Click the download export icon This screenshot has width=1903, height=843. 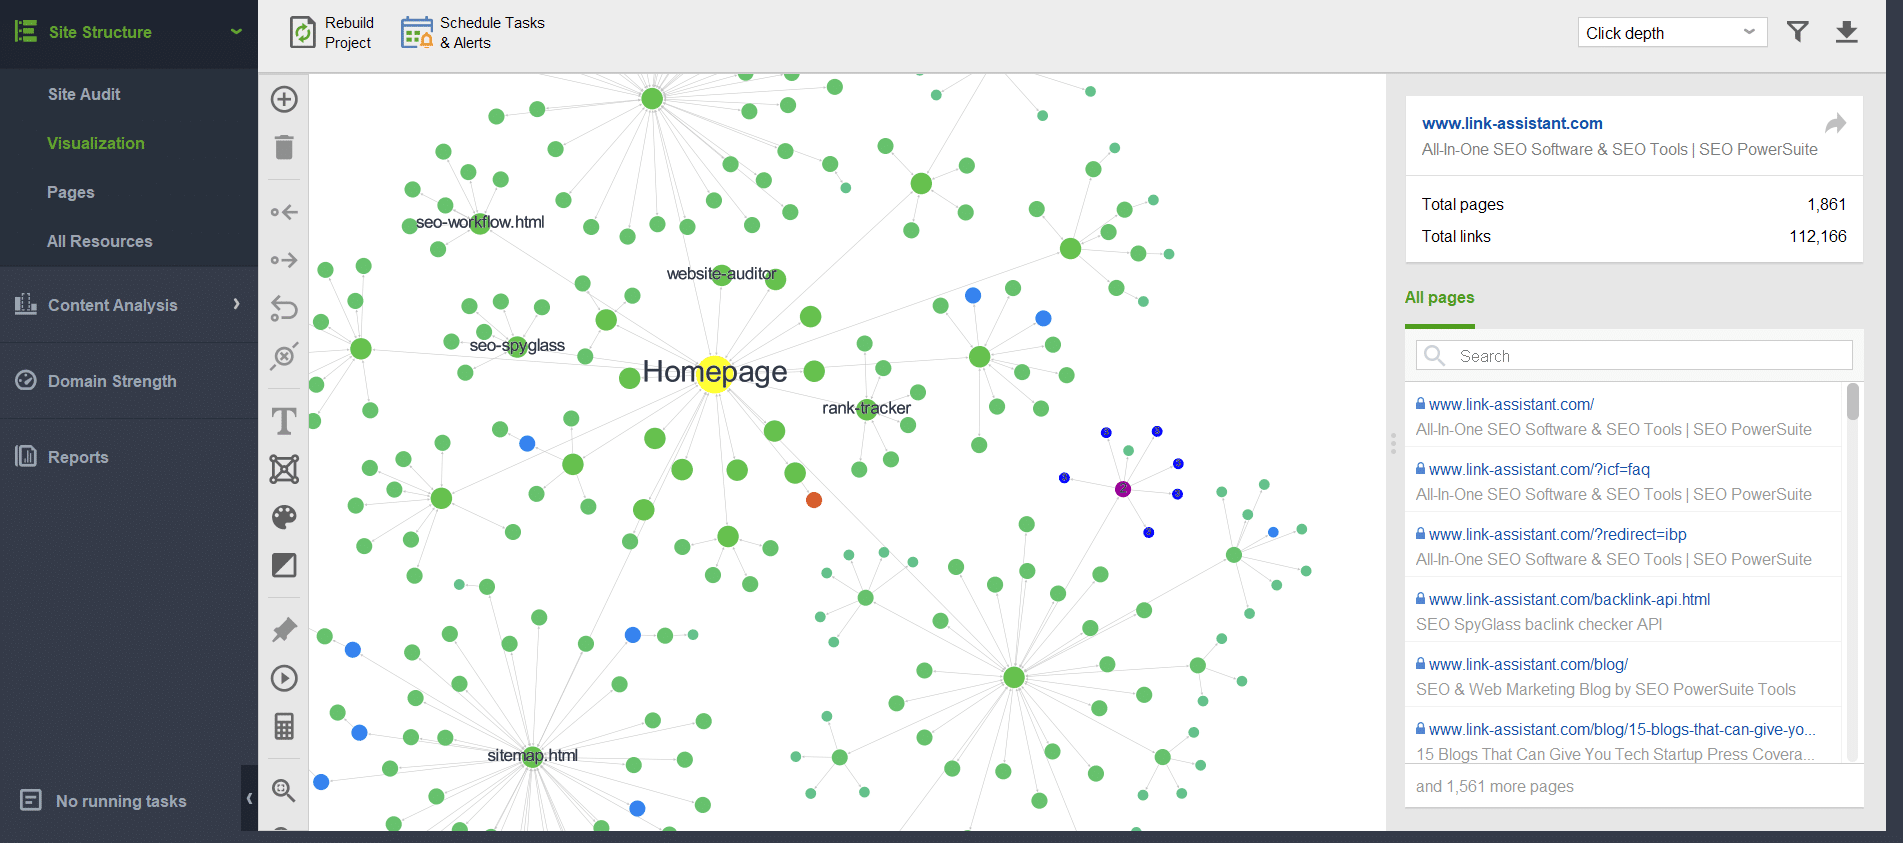click(1847, 32)
